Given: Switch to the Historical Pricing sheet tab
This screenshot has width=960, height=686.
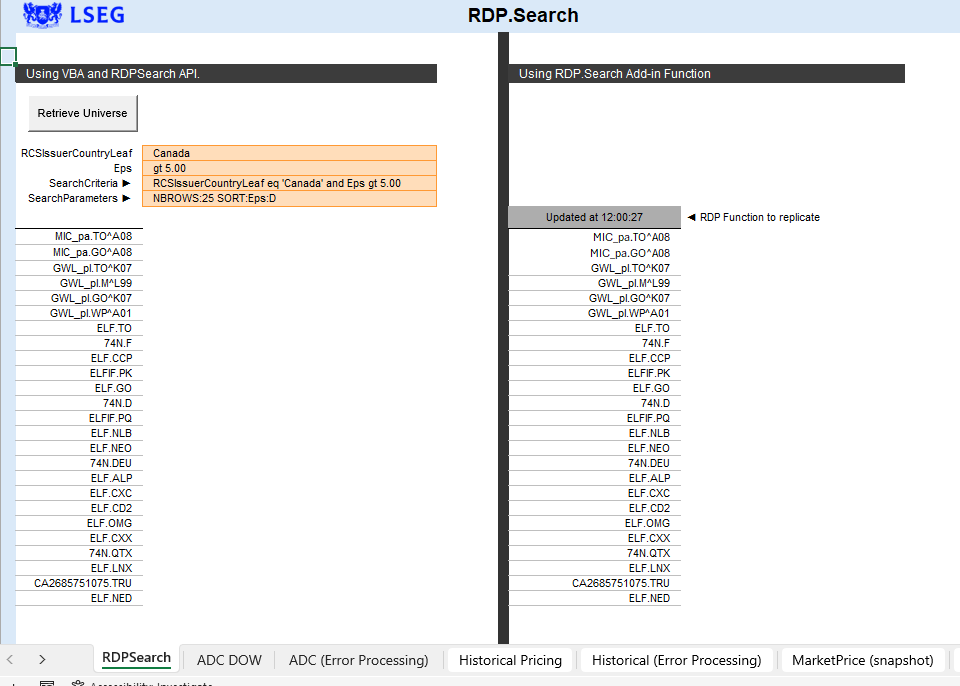Looking at the screenshot, I should pos(510,660).
